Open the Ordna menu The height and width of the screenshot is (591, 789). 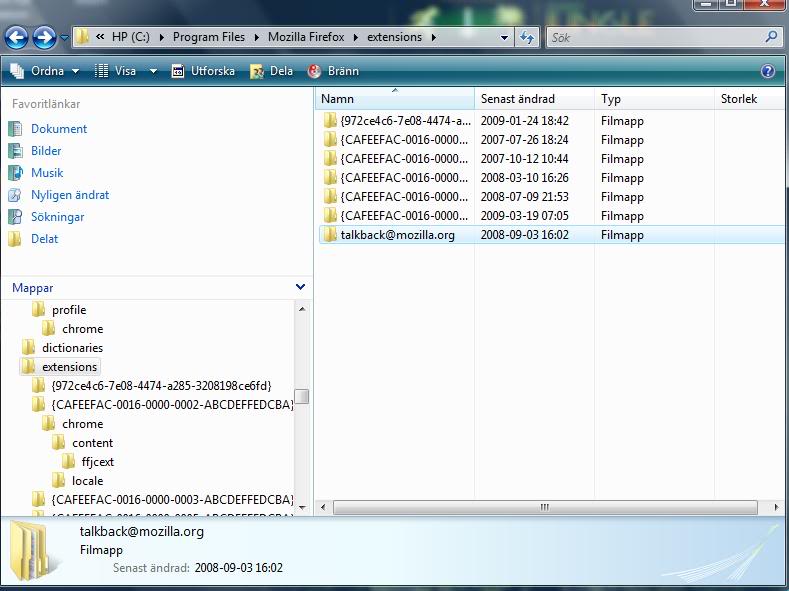[45, 71]
